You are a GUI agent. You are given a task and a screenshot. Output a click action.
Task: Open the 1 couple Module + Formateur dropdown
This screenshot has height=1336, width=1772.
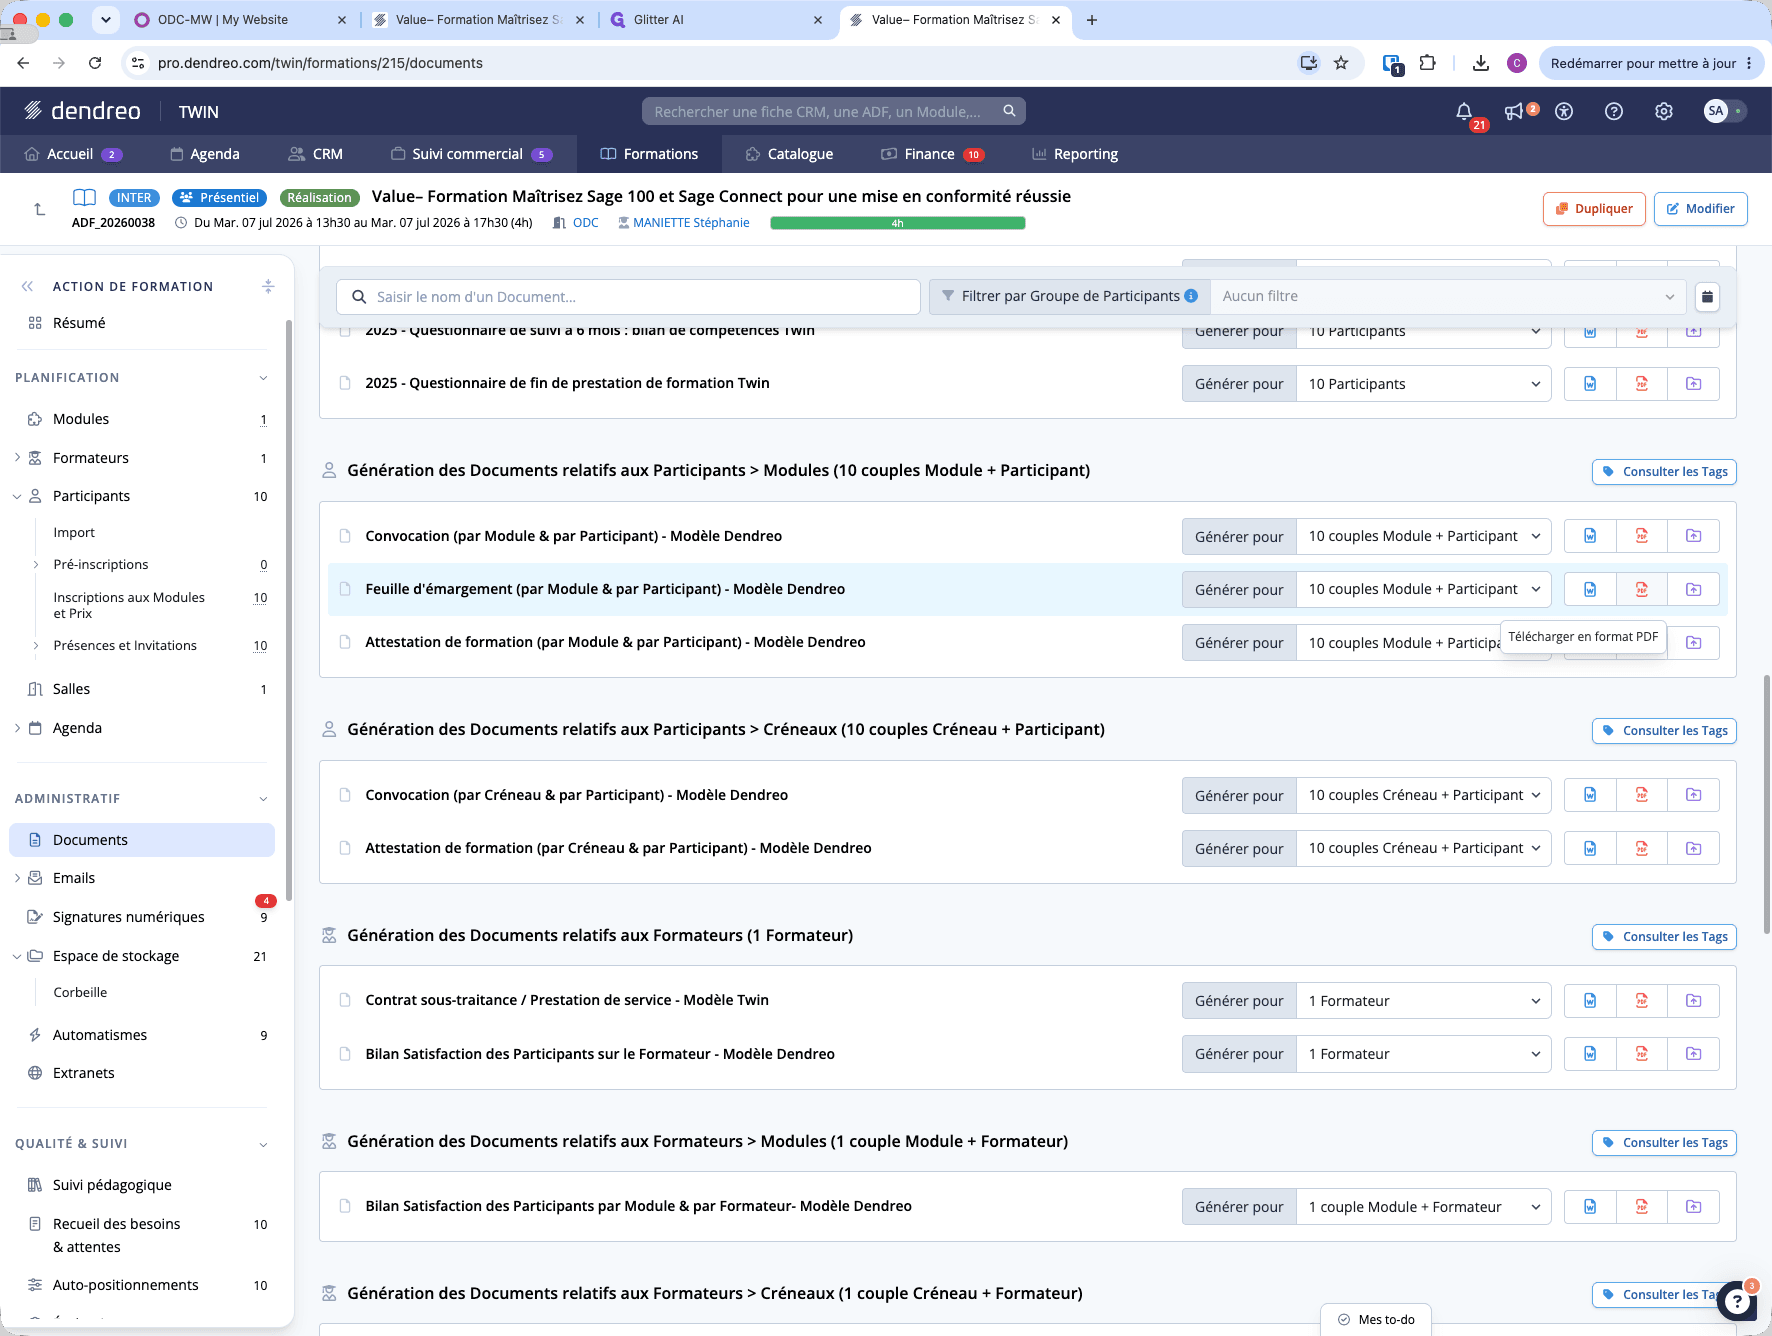[1424, 1207]
